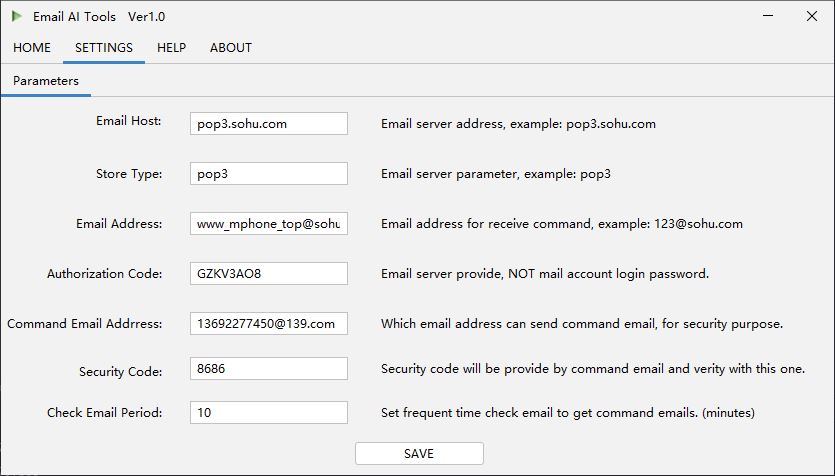This screenshot has width=835, height=476.
Task: Click the Email server address example hint
Action: (518, 124)
